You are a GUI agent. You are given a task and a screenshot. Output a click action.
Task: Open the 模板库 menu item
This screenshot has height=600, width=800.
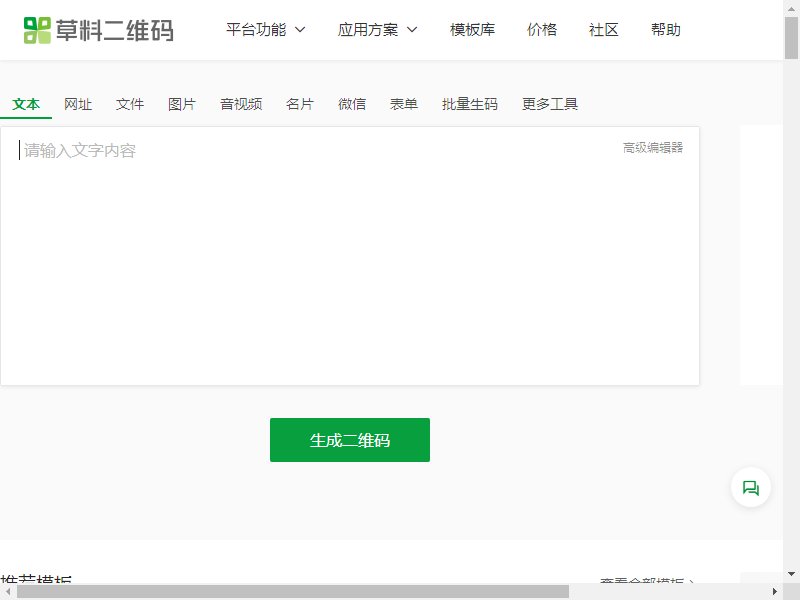point(472,30)
